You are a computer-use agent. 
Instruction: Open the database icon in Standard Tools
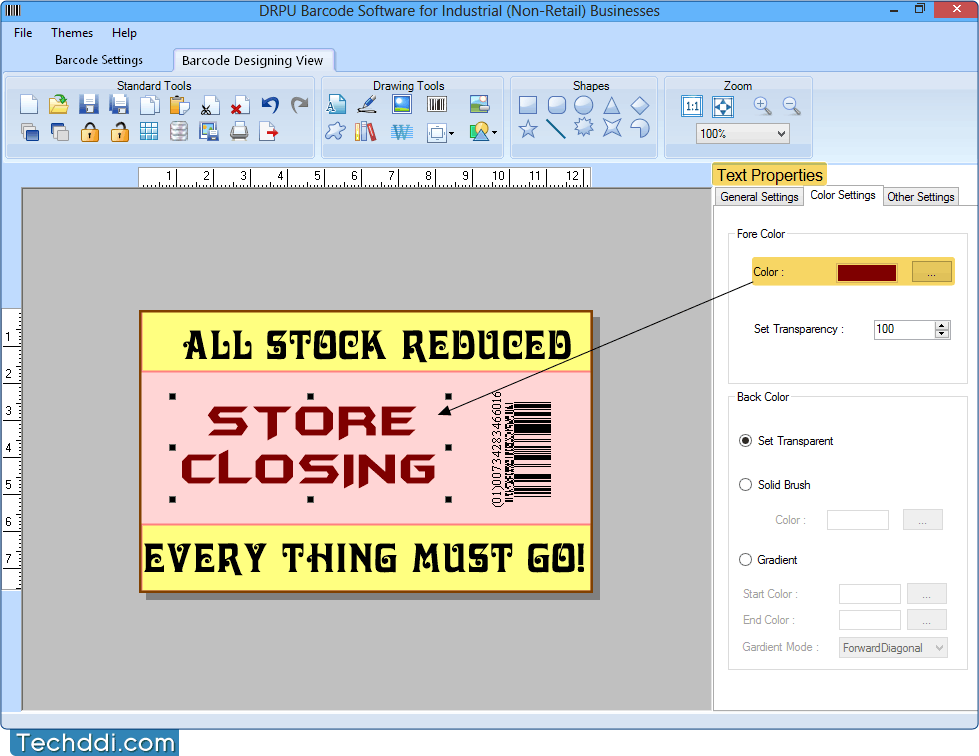[179, 132]
